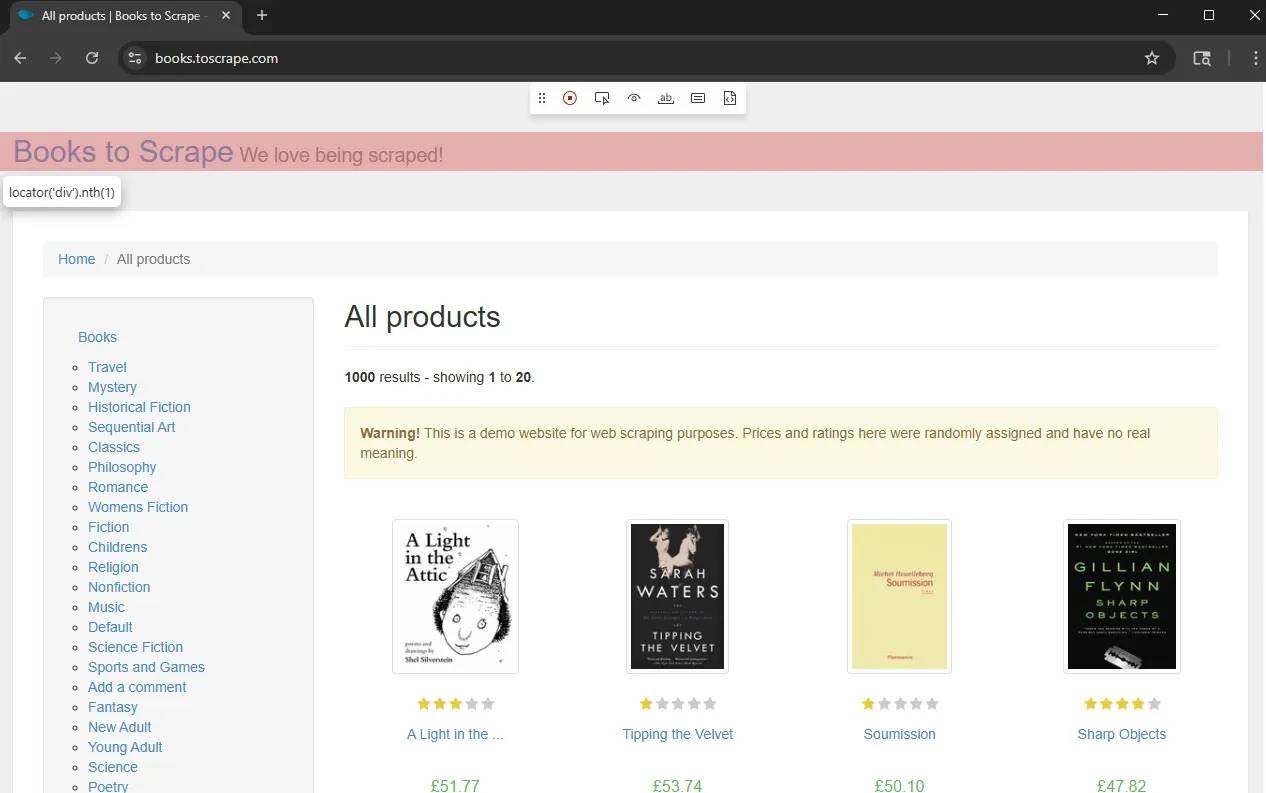The image size is (1266, 793).
Task: Click the £47.82 price
Action: [1122, 786]
